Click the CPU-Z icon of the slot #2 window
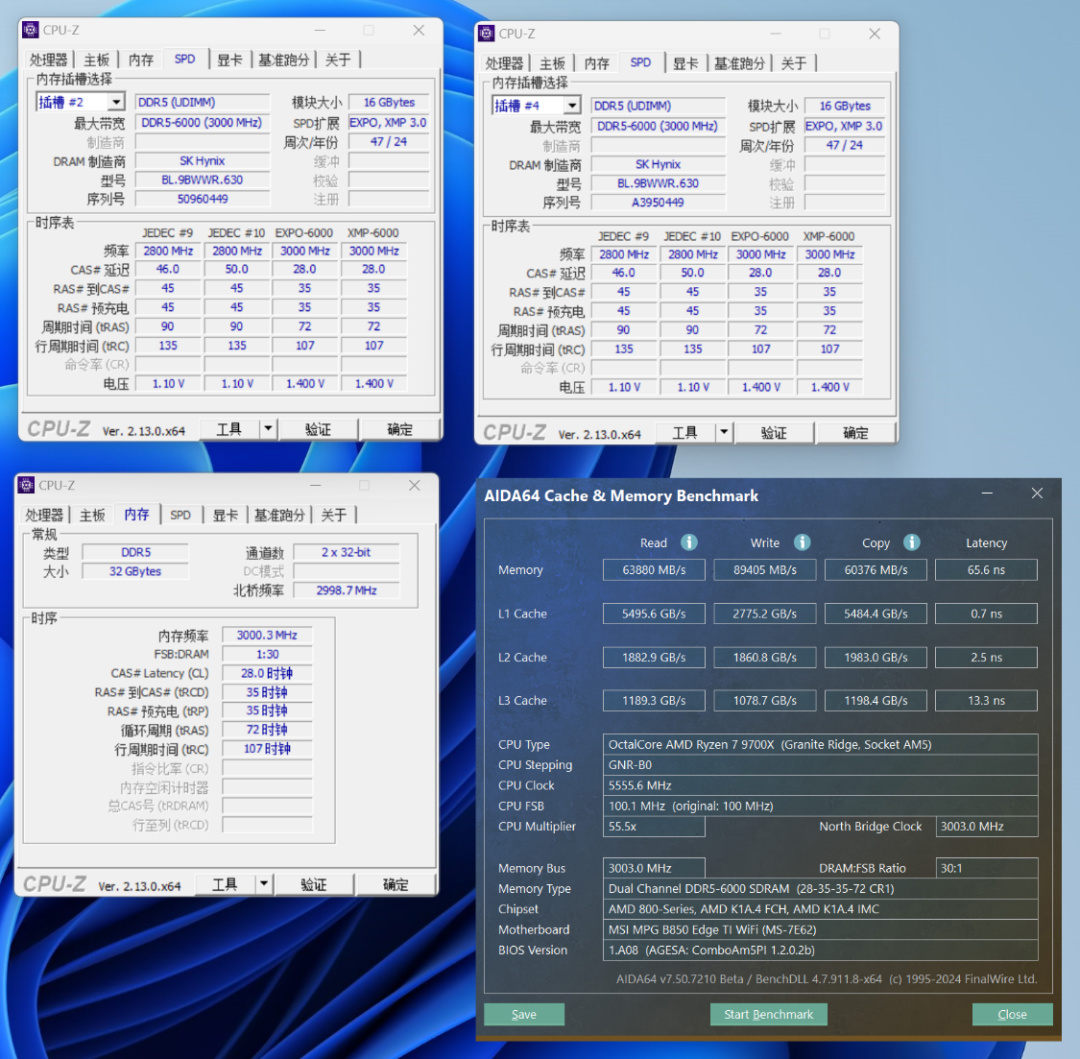Screen dimensions: 1080x1059 pos(30,30)
